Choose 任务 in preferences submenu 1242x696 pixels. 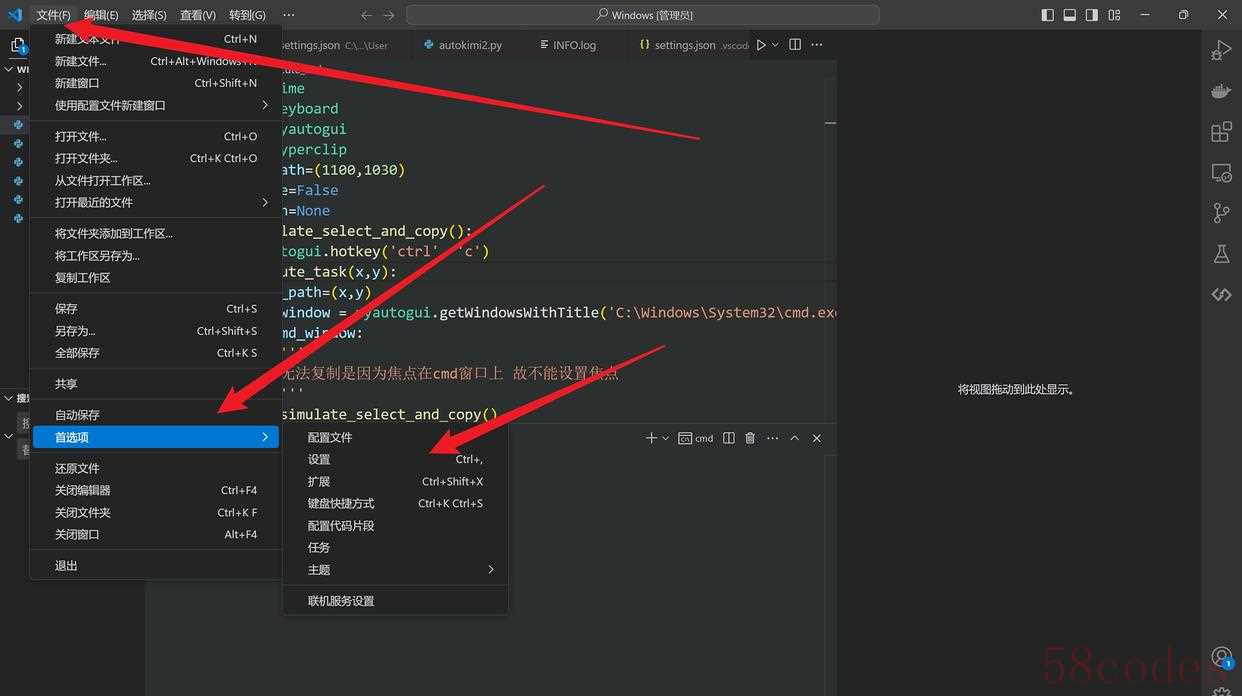395,548
